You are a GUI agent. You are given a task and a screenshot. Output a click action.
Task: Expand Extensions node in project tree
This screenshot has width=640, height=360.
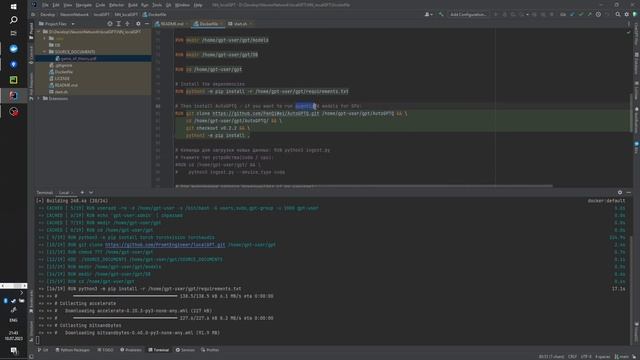39,98
